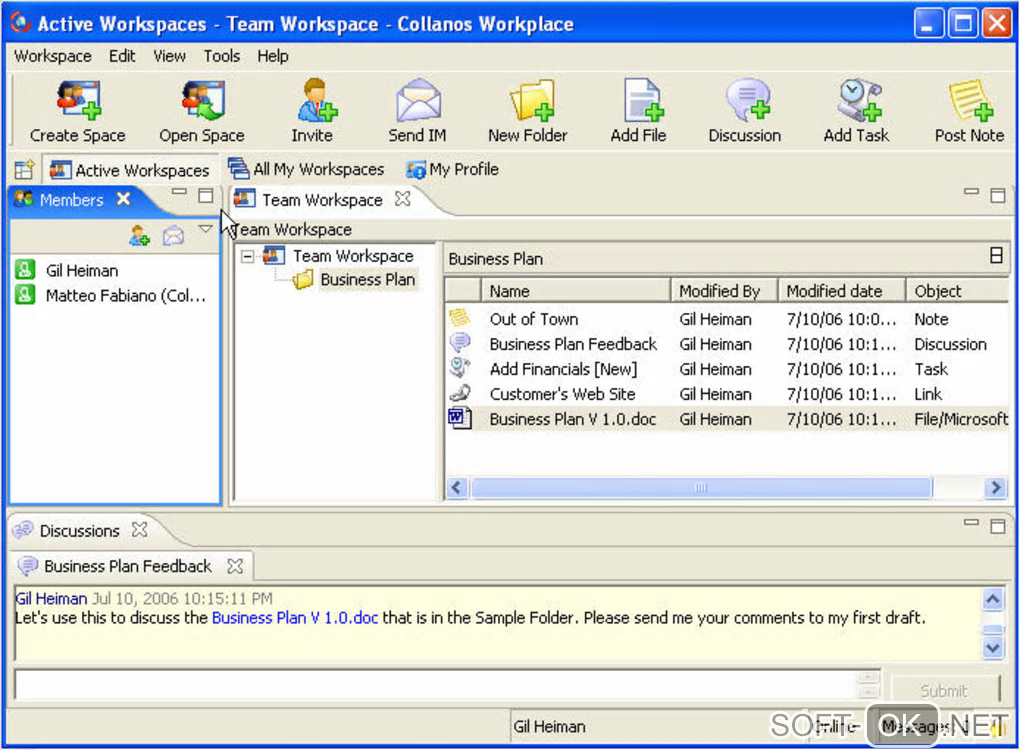Minimize the Members panel

coord(179,192)
